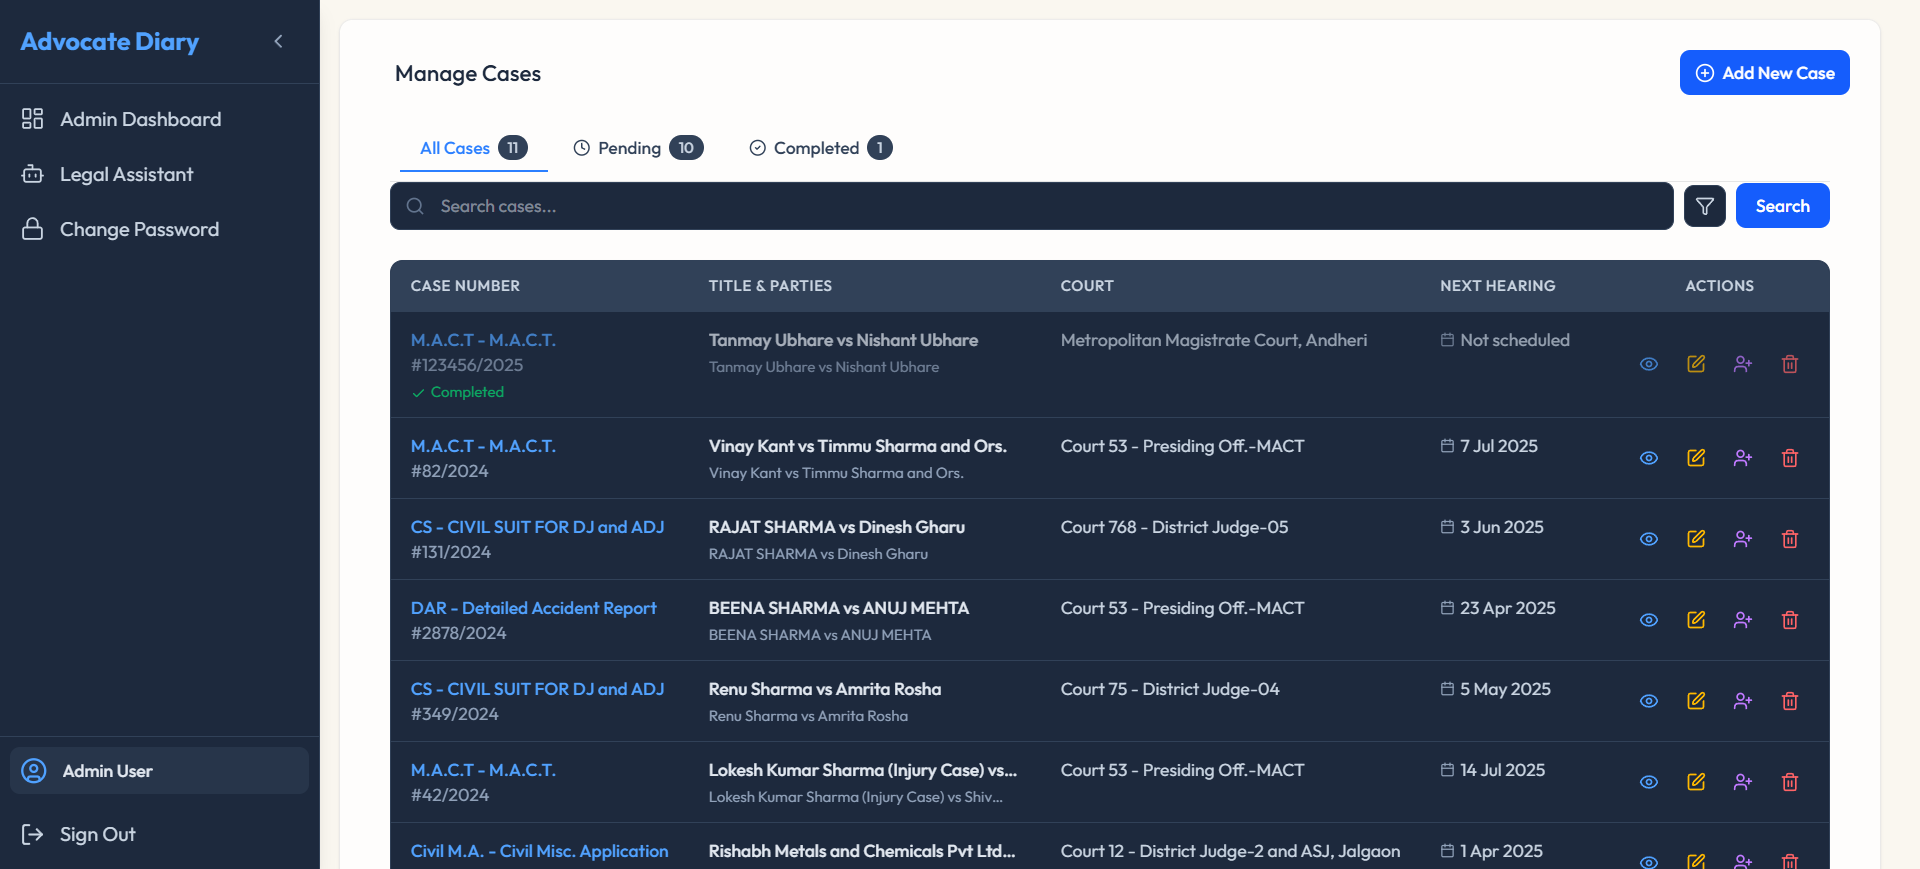Open case link M.A.C.T #82/2024

click(x=483, y=446)
